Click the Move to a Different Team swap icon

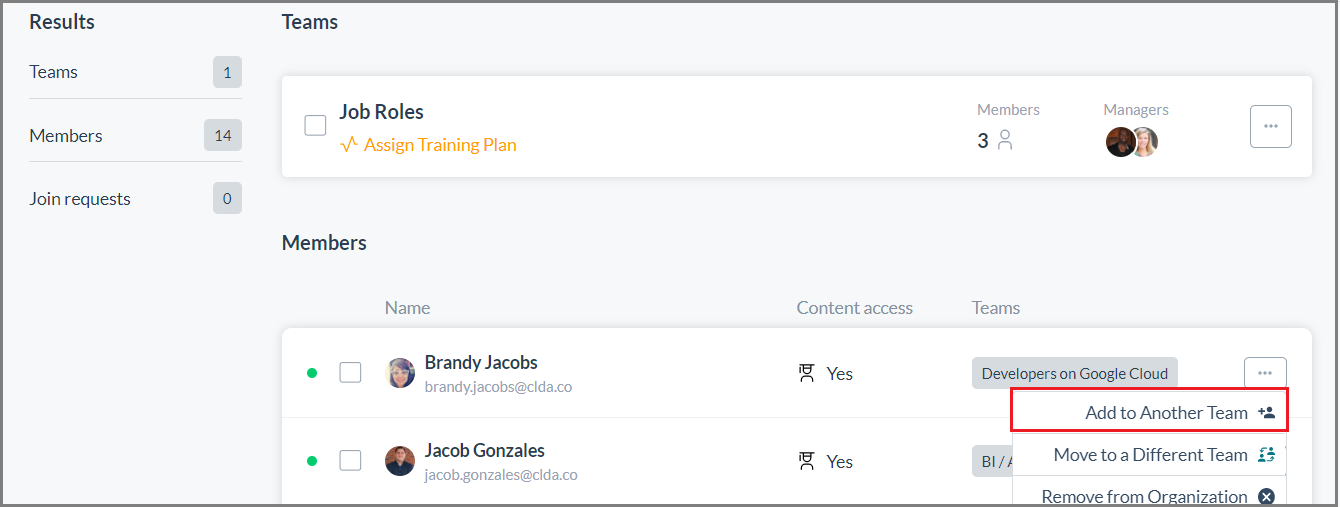(x=1266, y=455)
